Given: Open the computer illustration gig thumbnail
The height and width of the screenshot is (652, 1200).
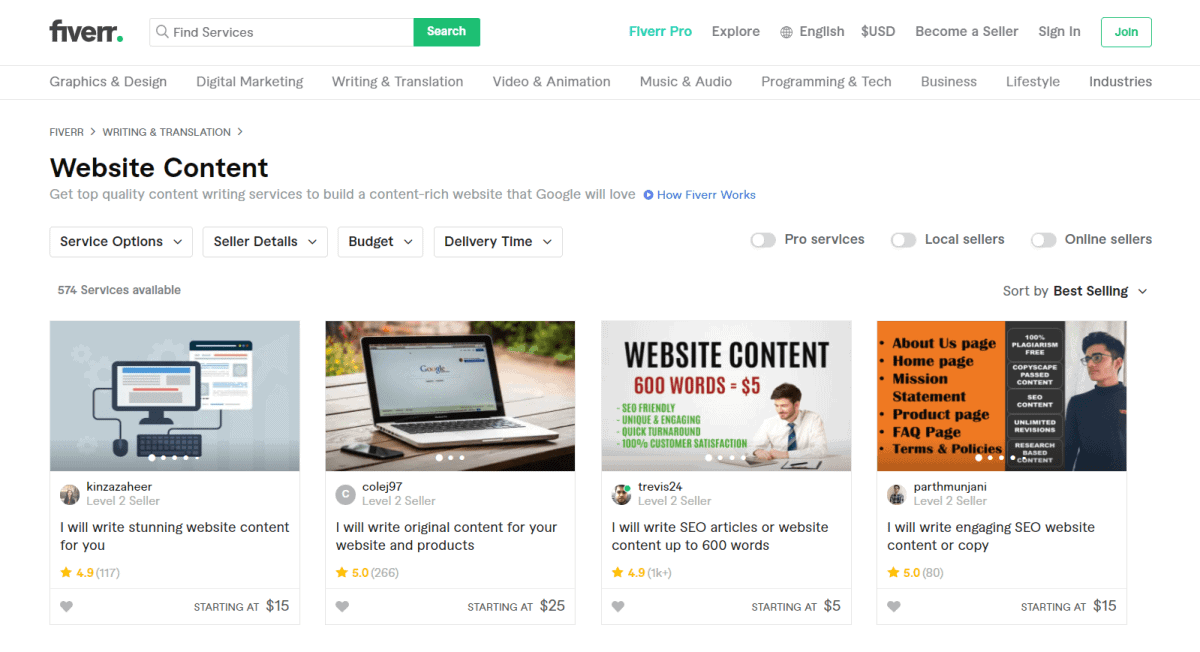Looking at the screenshot, I should click(175, 396).
